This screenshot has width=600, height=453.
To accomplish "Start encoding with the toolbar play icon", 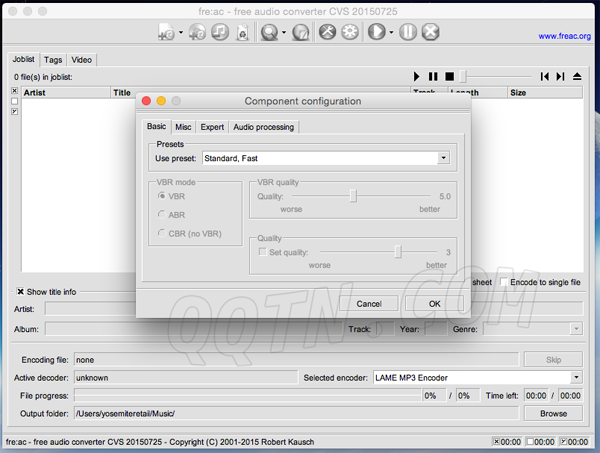I will (x=377, y=33).
